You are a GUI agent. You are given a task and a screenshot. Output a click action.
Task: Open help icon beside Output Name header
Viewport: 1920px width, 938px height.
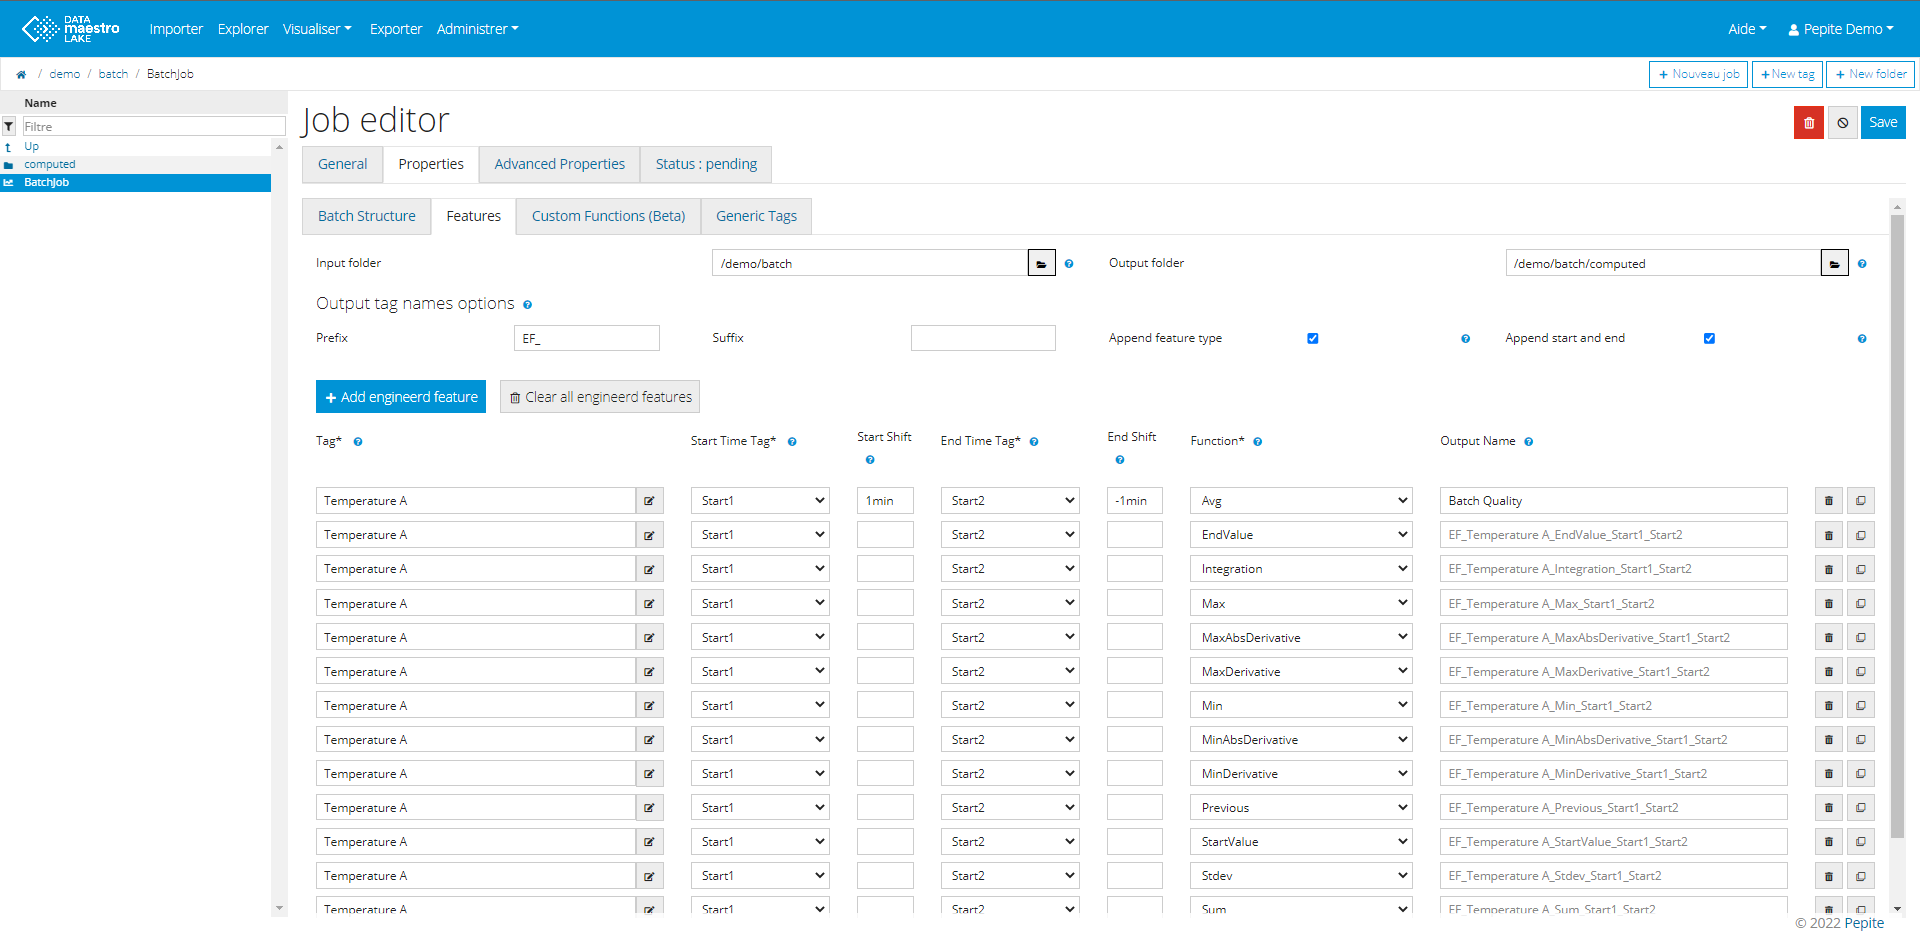pyautogui.click(x=1529, y=442)
